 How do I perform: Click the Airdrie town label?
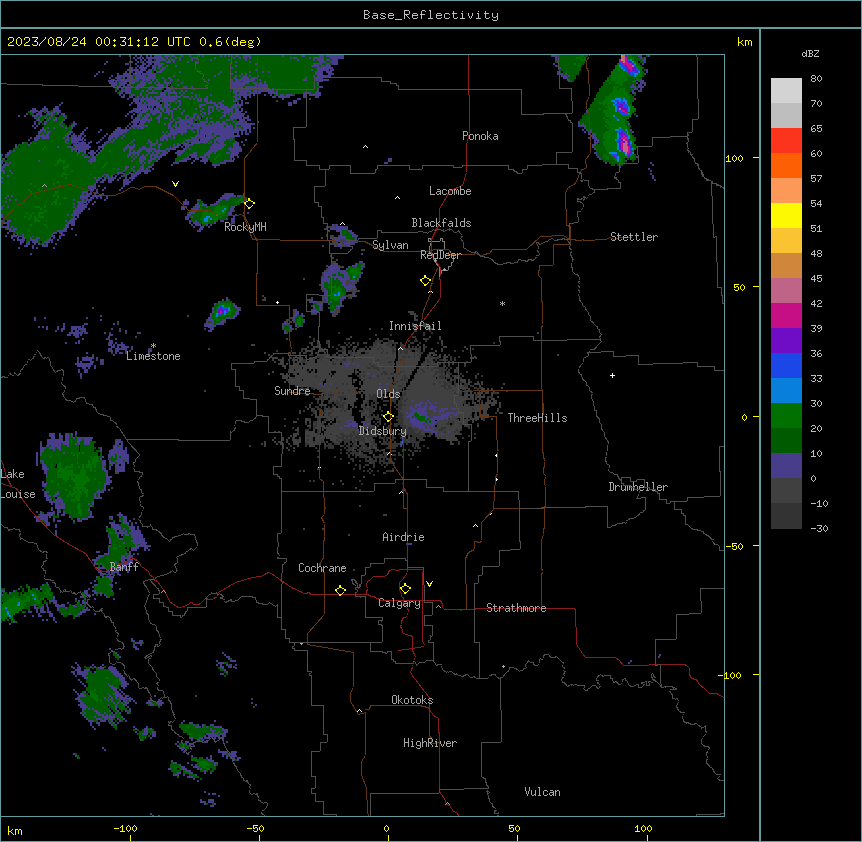pyautogui.click(x=403, y=537)
